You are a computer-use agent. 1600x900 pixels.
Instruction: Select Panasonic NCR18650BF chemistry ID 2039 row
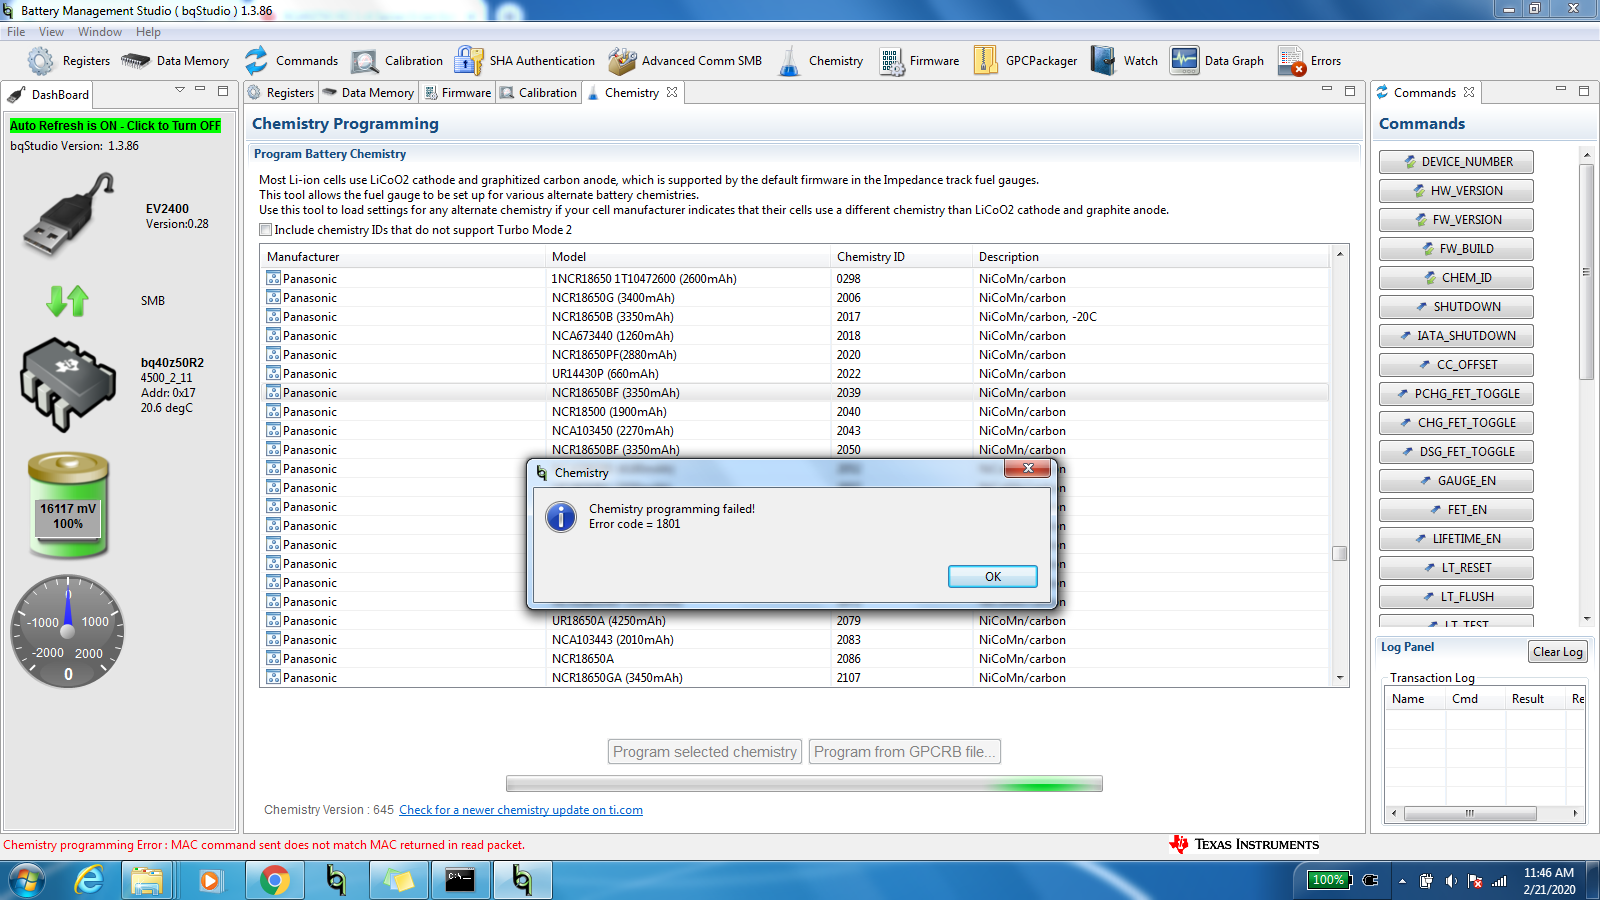(796, 393)
